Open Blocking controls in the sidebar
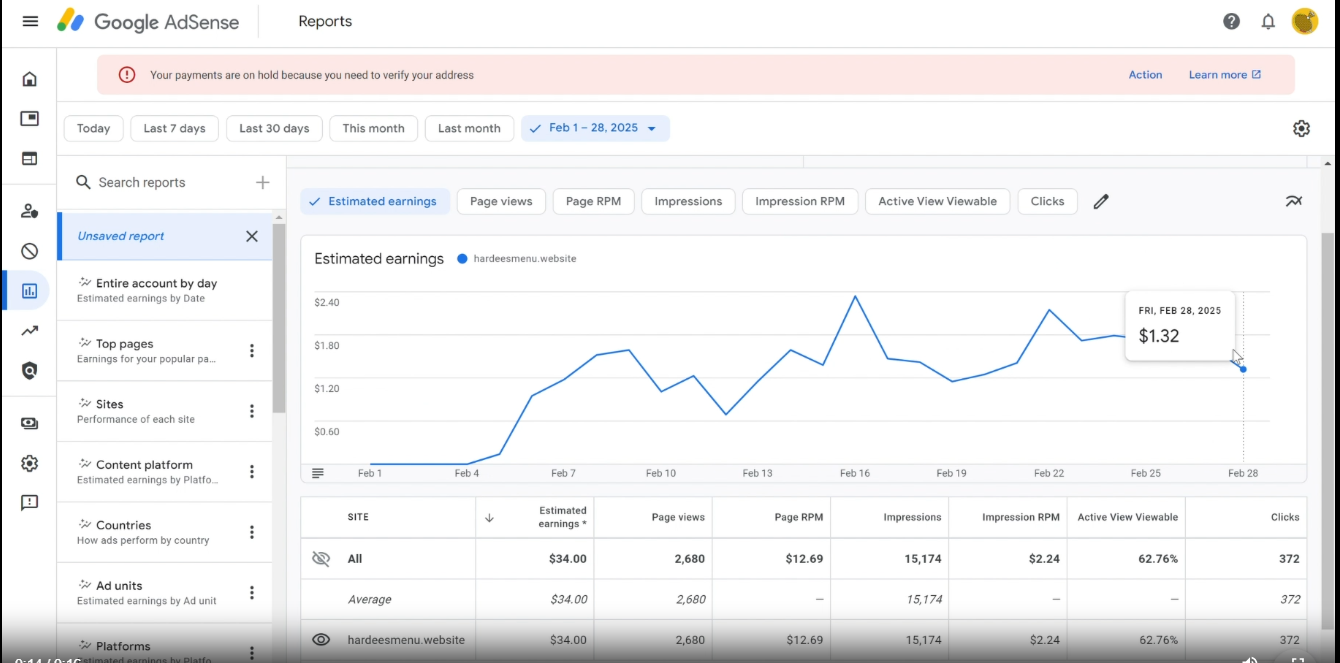Image resolution: width=1340 pixels, height=663 pixels. [30, 251]
